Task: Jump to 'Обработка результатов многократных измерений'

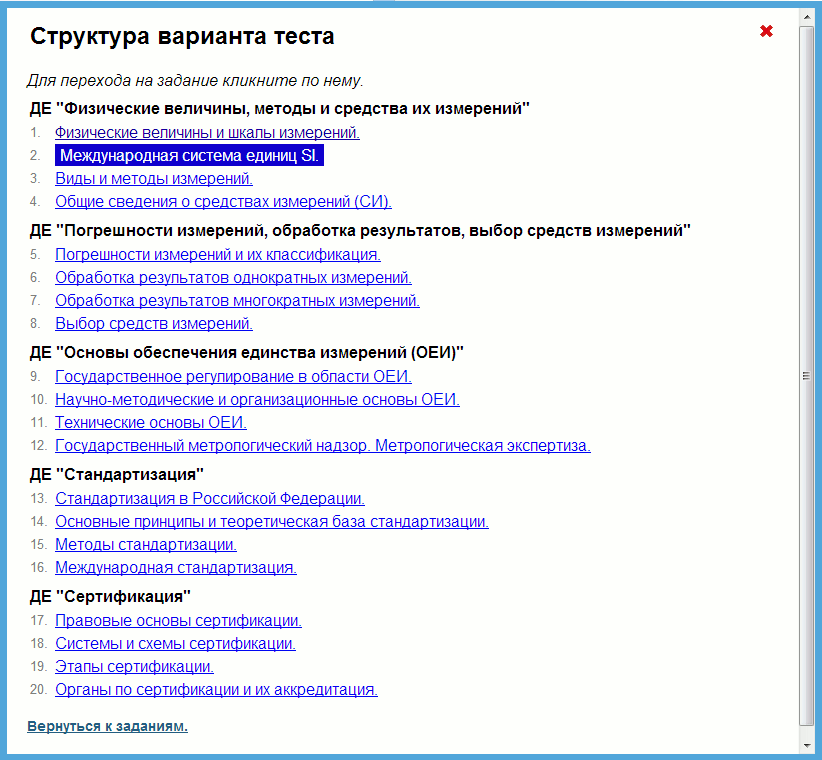Action: click(x=237, y=301)
